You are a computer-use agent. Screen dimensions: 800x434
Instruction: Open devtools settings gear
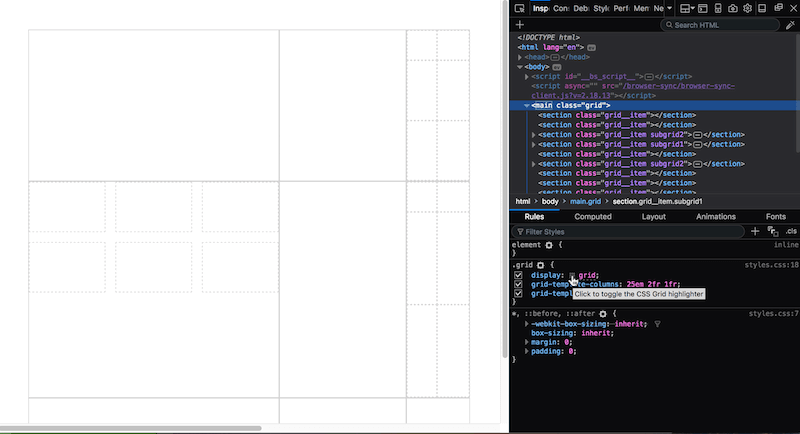point(747,8)
